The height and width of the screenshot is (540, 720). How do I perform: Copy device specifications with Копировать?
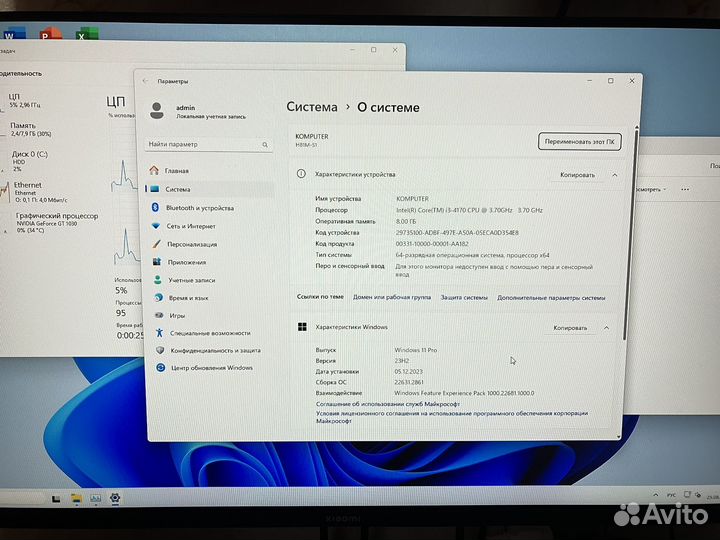[577, 175]
